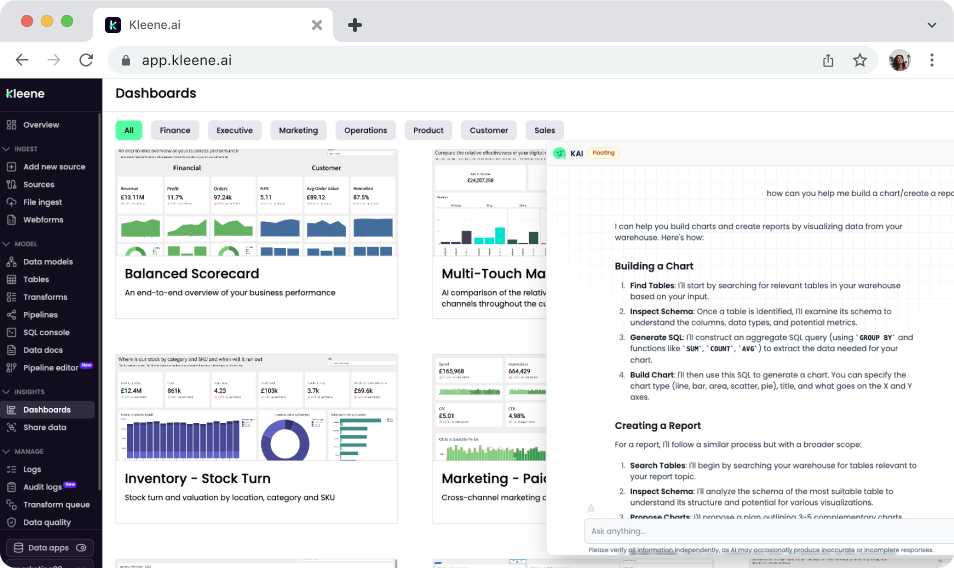Viewport: 954px width, 568px height.
Task: Select the Product filter tab
Action: pyautogui.click(x=428, y=130)
